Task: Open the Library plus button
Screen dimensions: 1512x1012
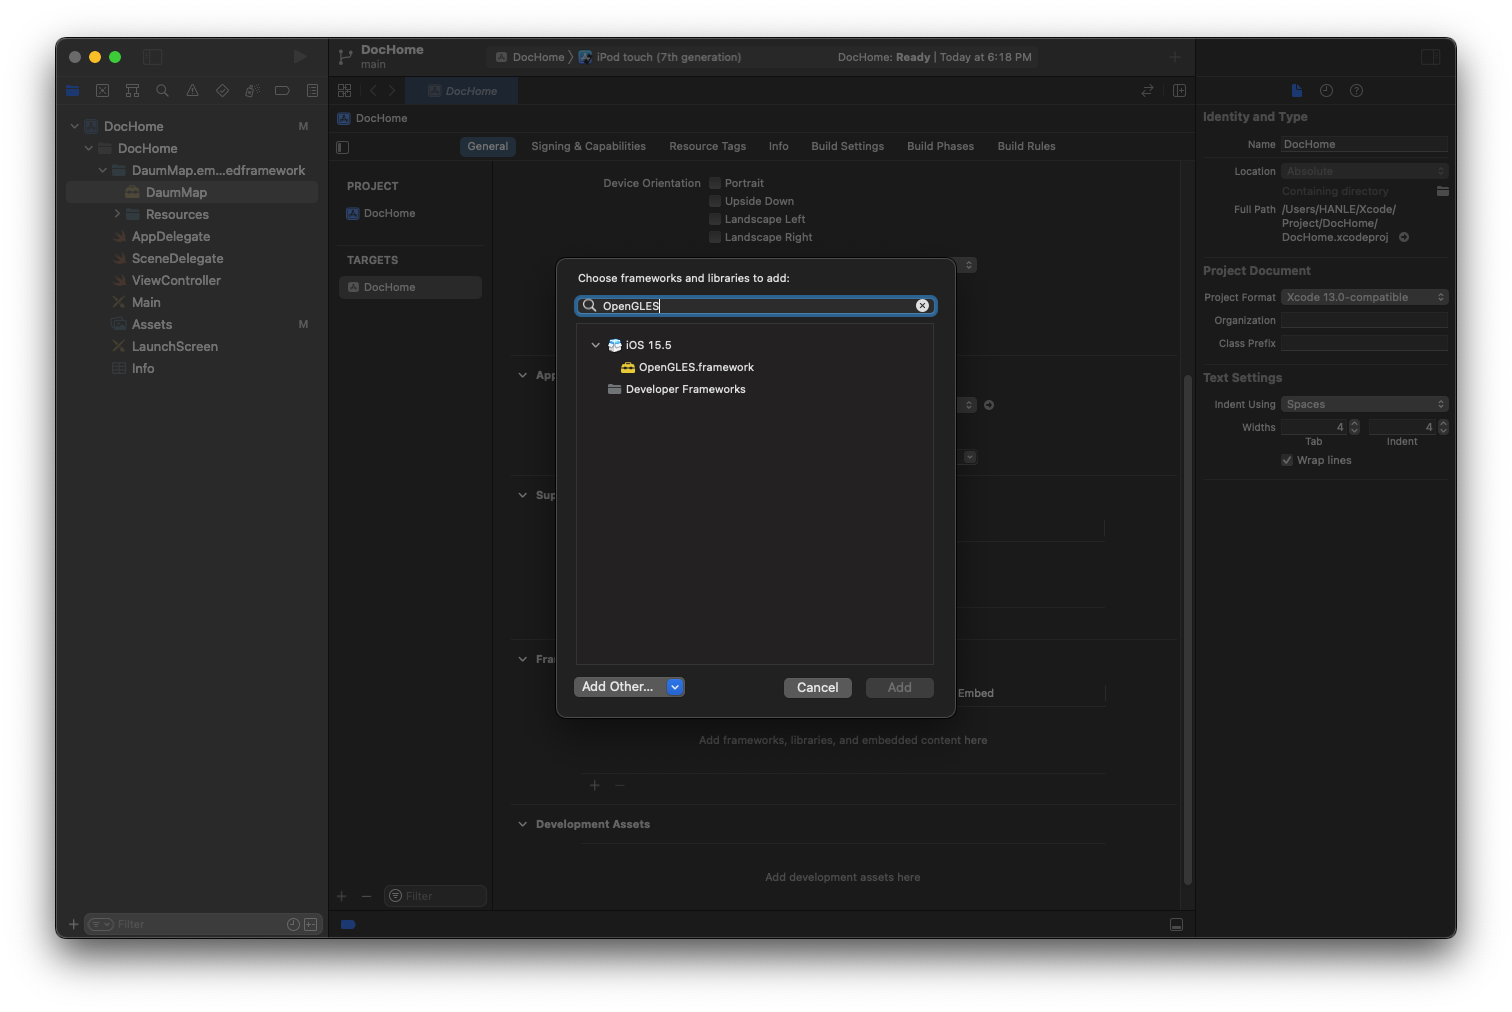Action: pos(1175,57)
